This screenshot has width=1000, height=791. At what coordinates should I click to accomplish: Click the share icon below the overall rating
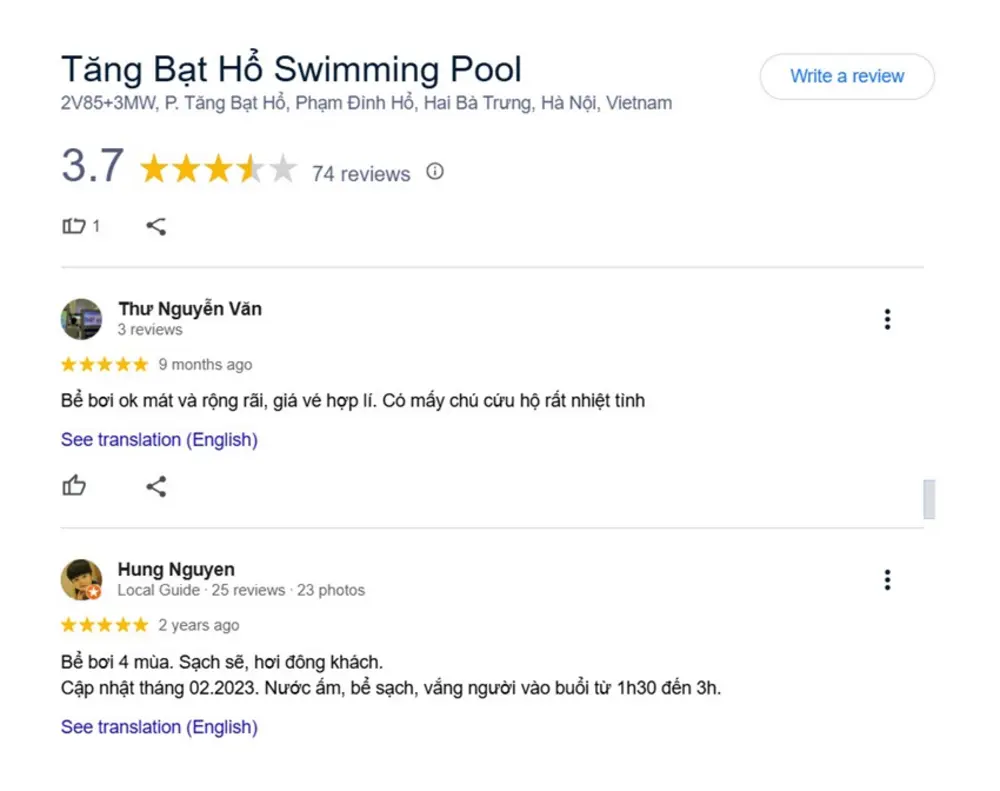pos(156,226)
